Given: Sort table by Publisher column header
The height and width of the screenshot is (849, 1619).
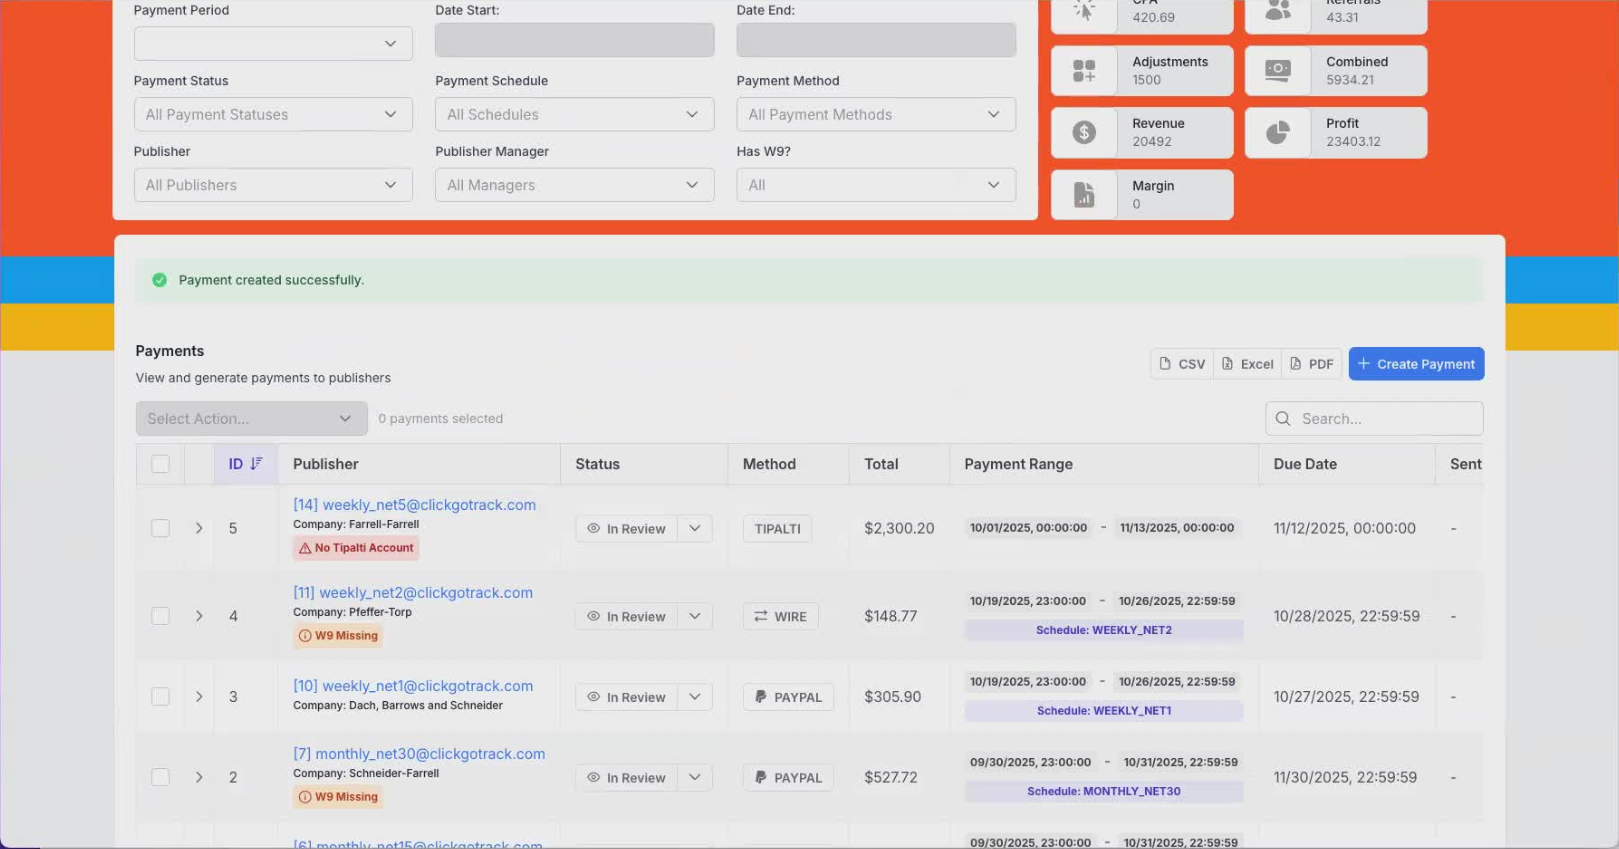Looking at the screenshot, I should point(326,464).
